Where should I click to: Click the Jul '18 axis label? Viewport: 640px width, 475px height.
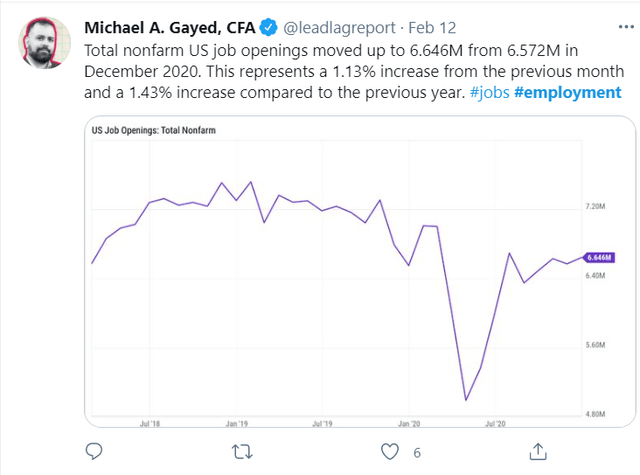[150, 424]
